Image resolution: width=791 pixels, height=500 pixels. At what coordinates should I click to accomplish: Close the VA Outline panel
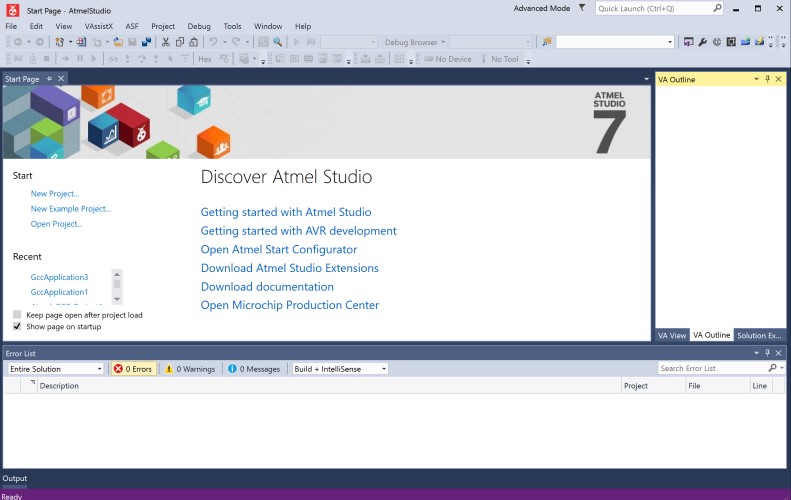click(778, 79)
